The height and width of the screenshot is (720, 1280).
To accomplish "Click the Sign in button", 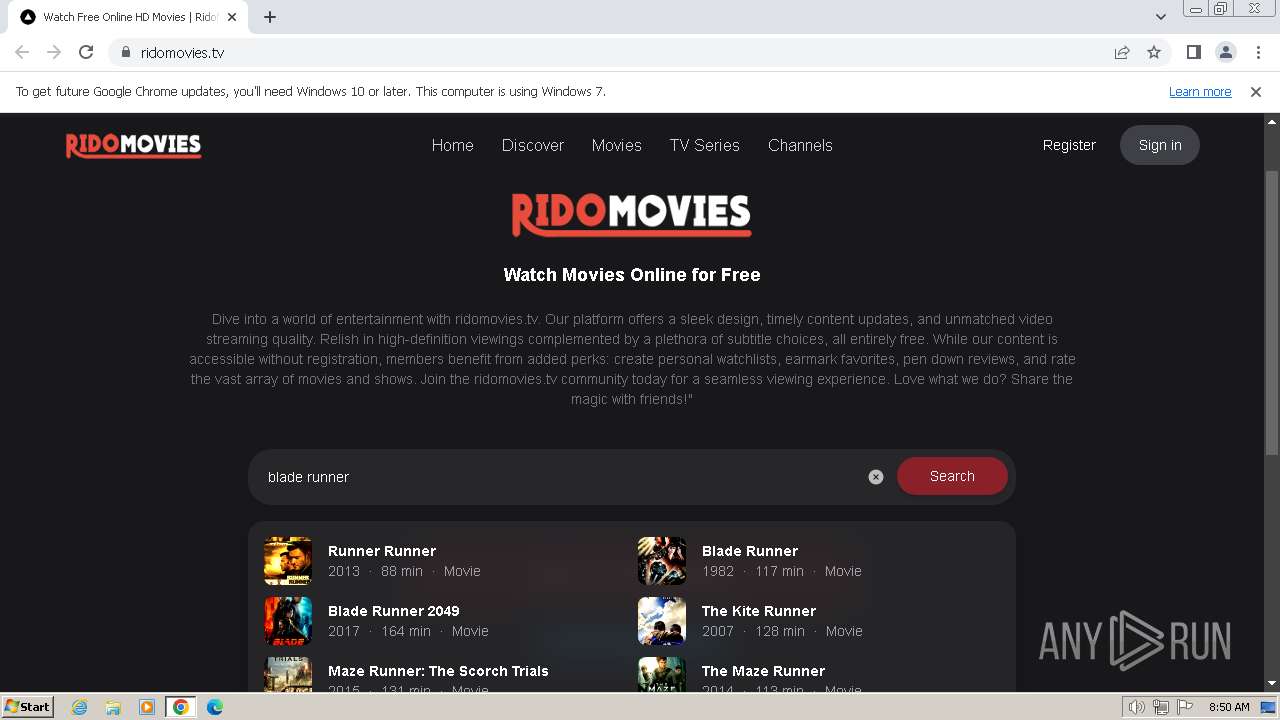I will [1160, 145].
